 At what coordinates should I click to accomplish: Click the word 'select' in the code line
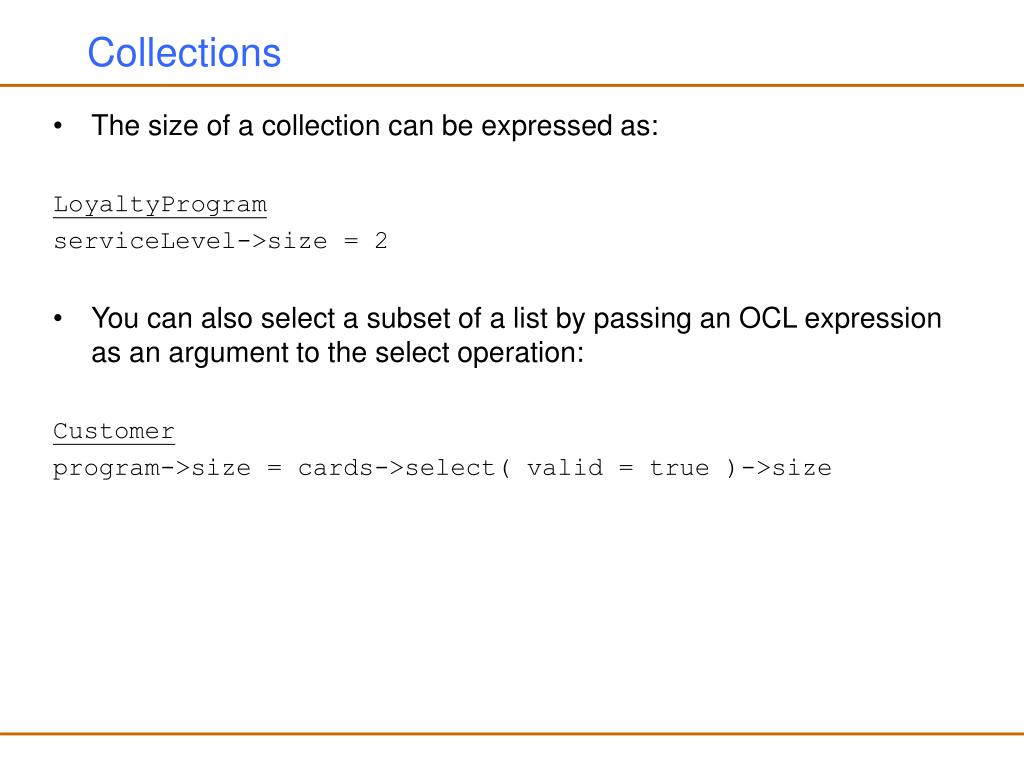(450, 468)
